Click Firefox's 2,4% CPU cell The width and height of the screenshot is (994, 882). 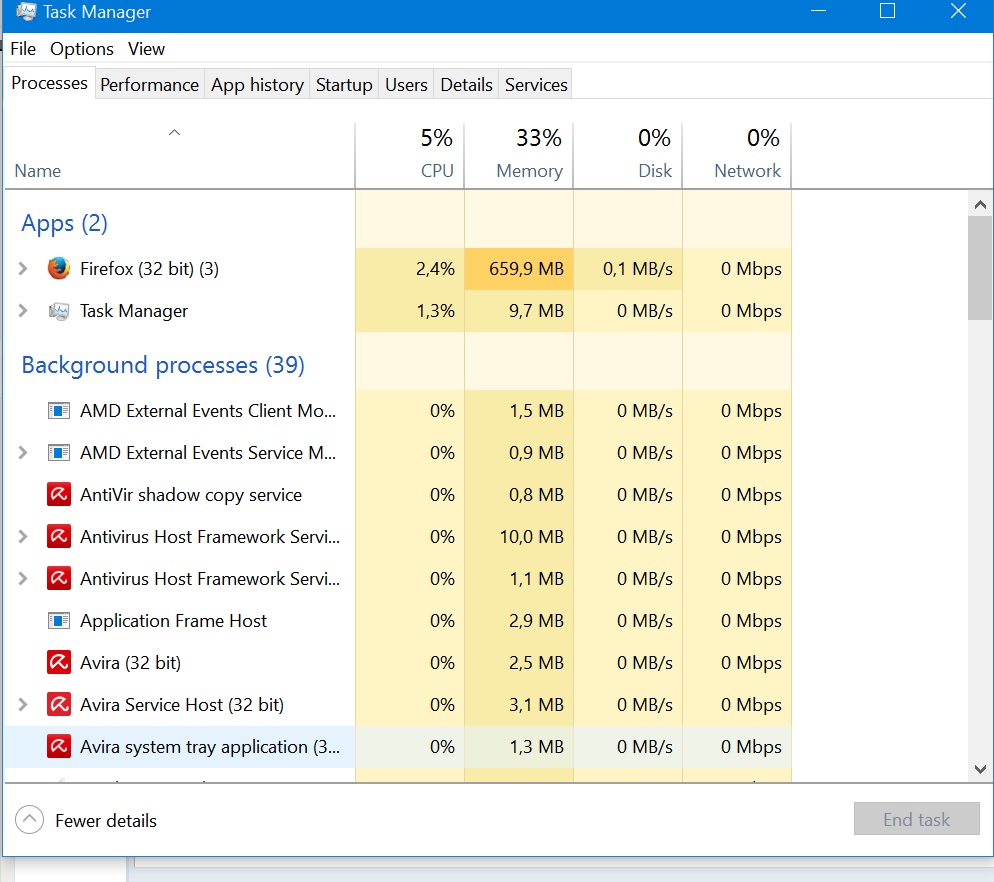(410, 269)
